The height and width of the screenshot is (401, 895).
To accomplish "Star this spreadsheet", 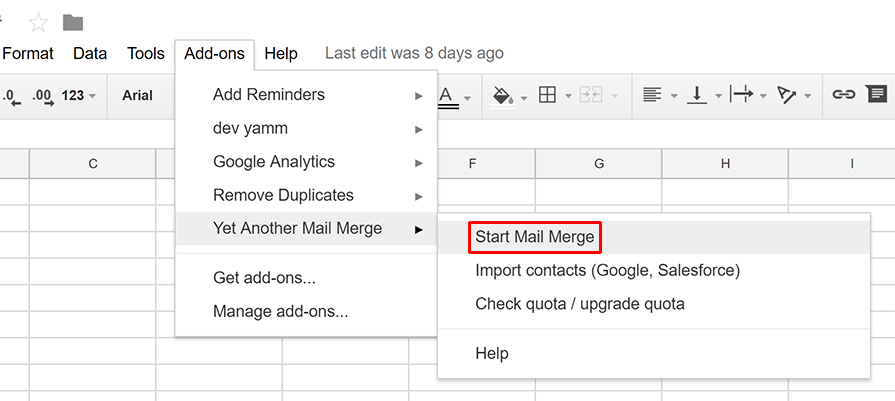I will point(38,22).
